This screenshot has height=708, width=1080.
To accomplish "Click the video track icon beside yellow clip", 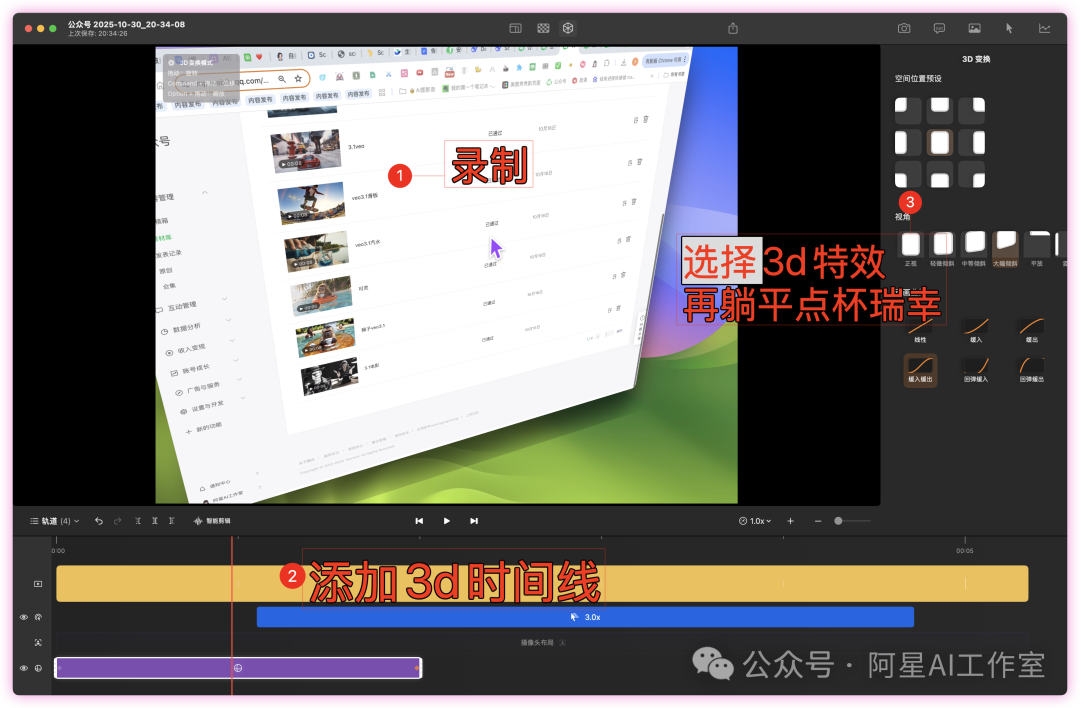I will tap(38, 584).
